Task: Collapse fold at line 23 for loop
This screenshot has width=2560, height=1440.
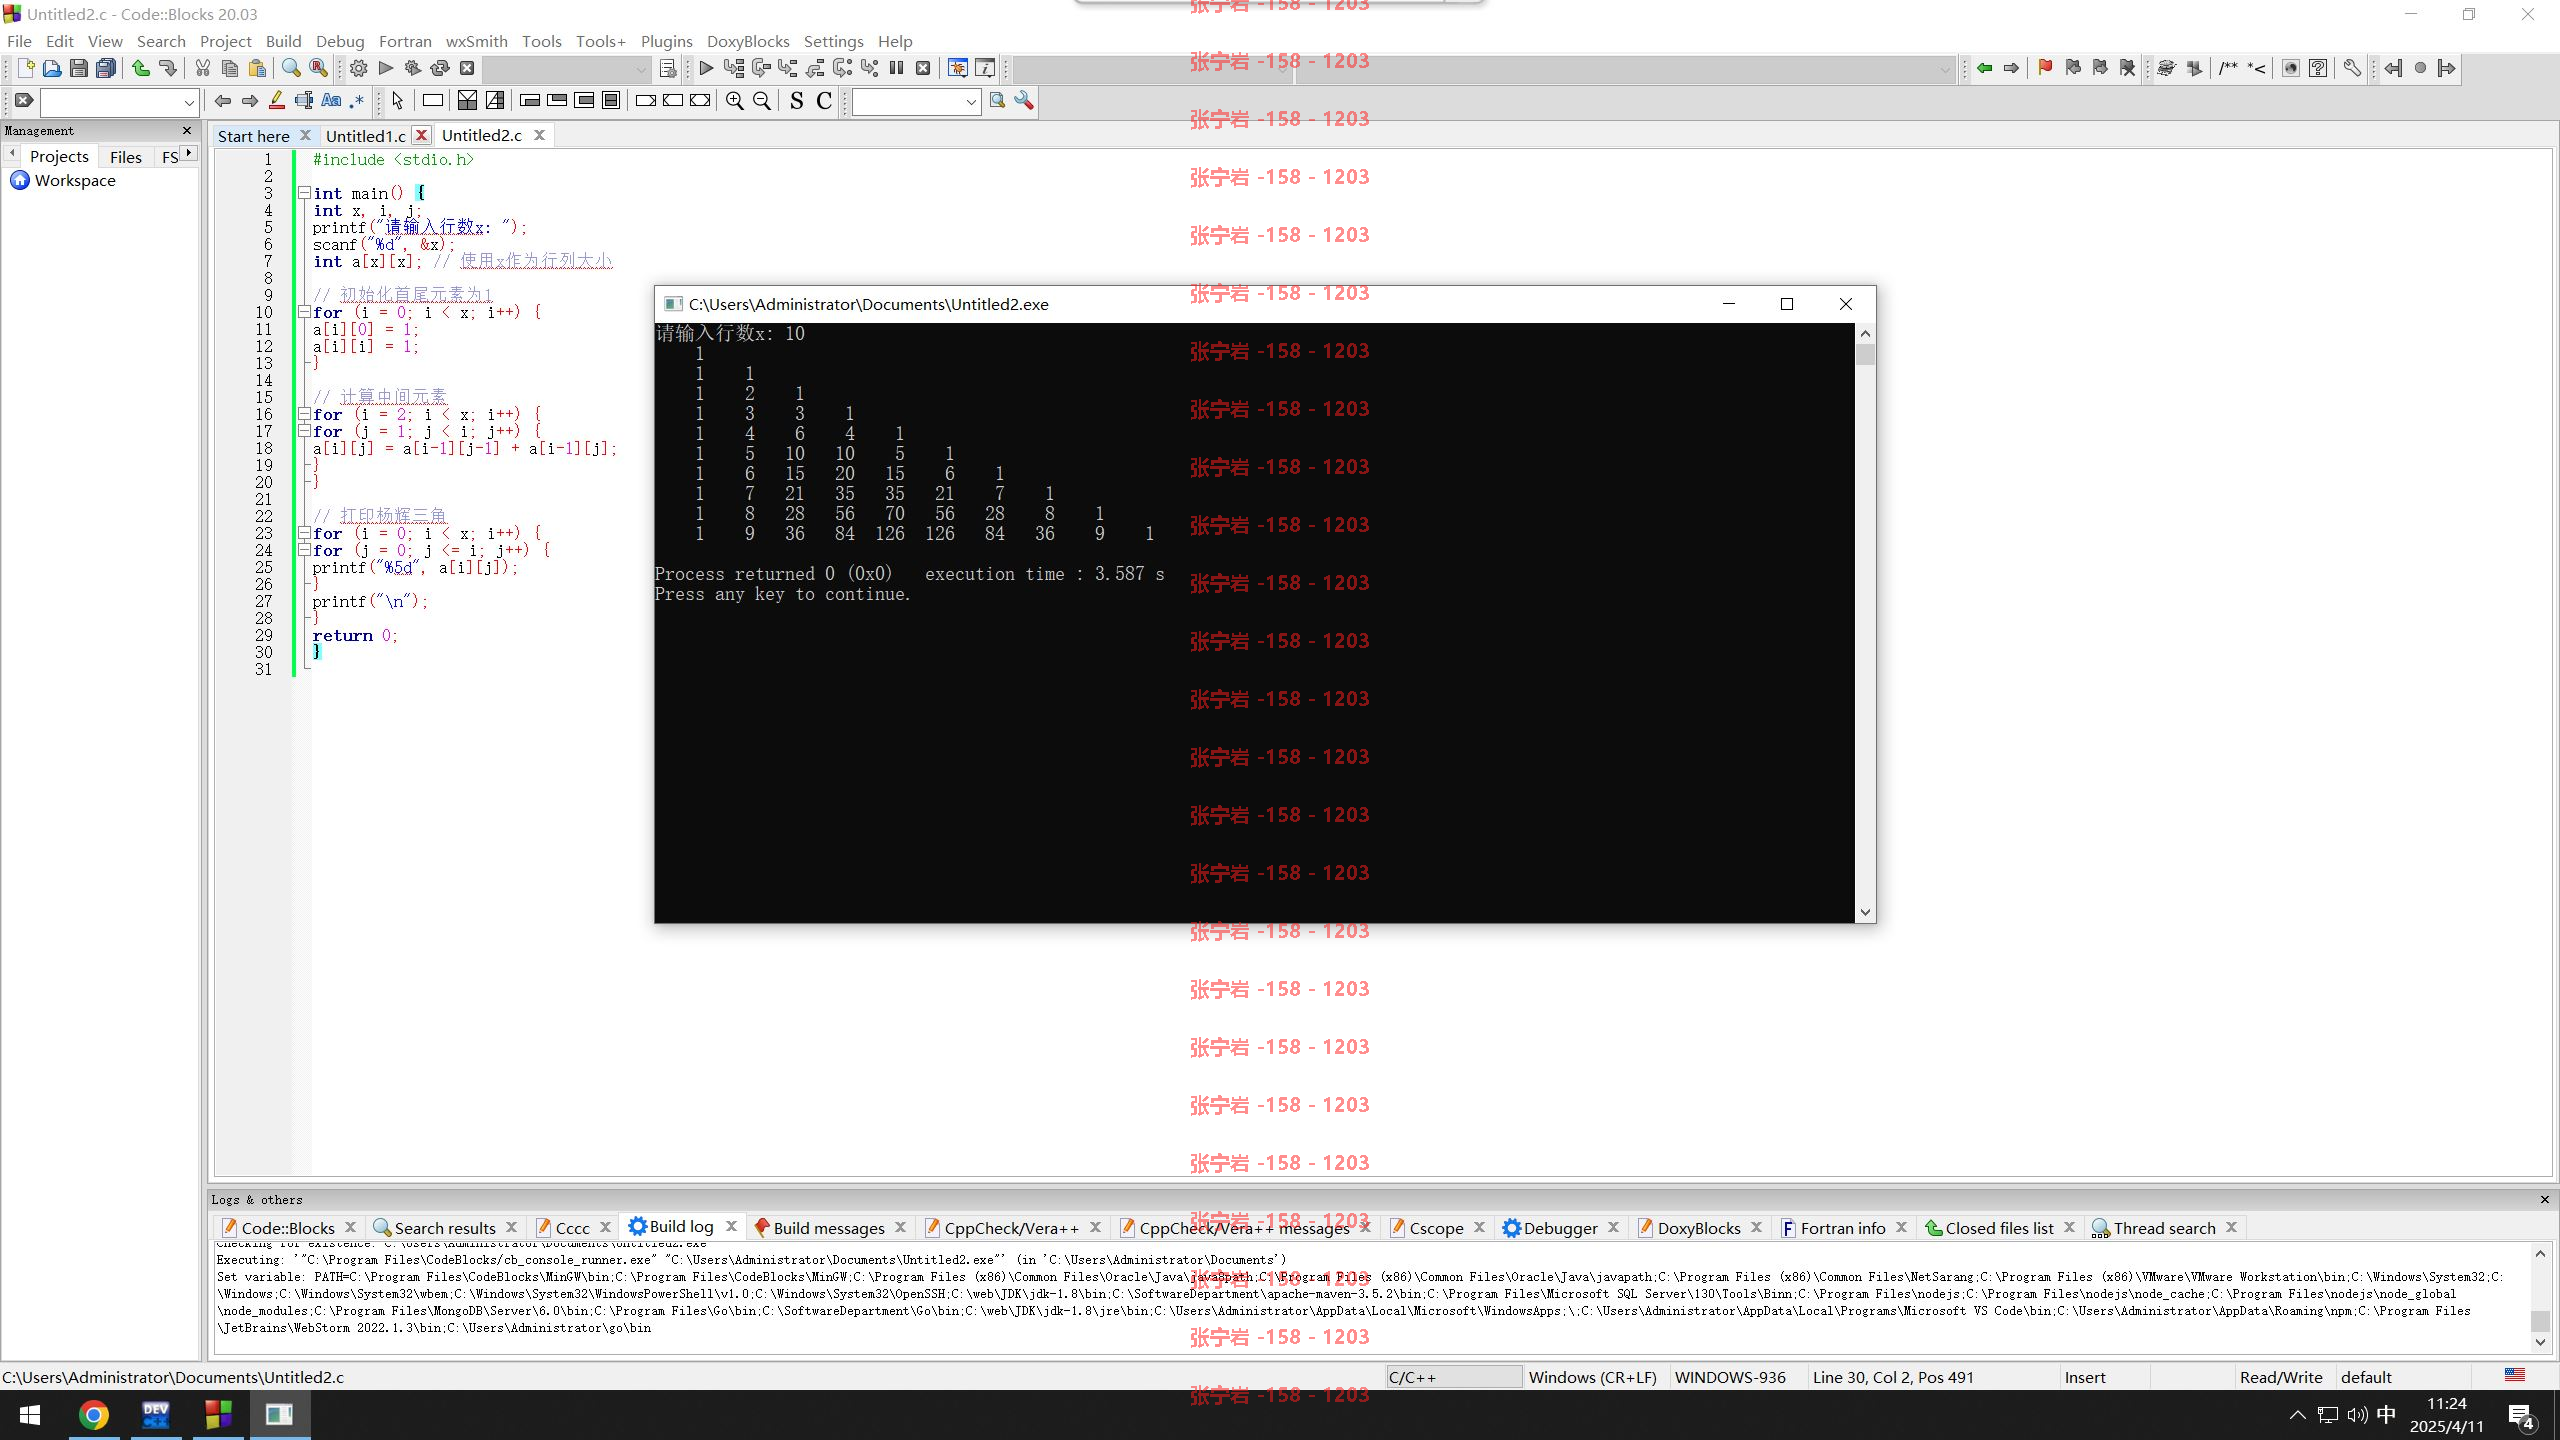Action: 304,533
